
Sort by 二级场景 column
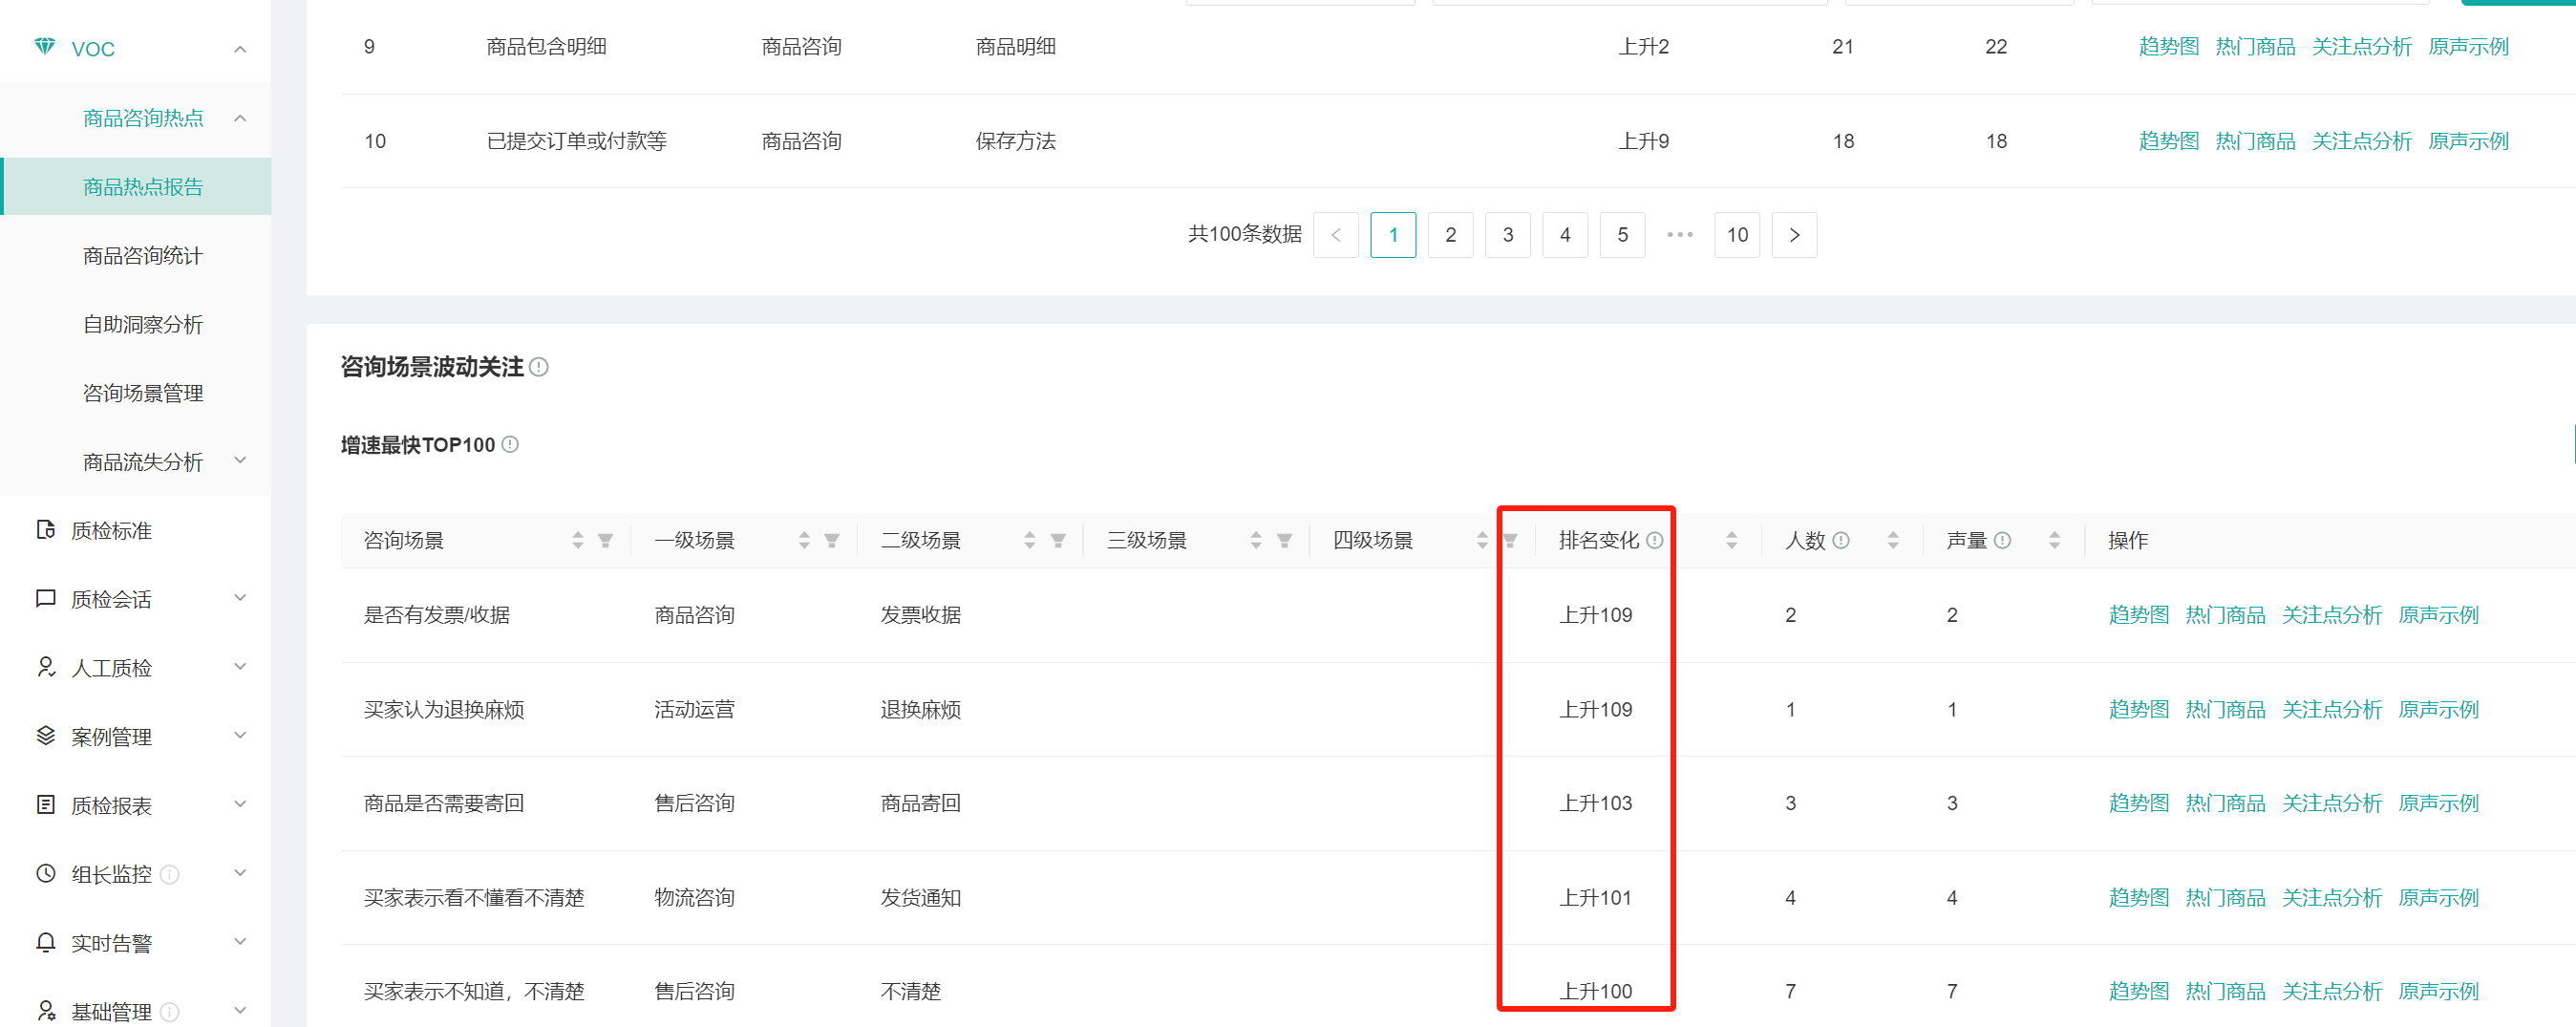pos(1030,540)
